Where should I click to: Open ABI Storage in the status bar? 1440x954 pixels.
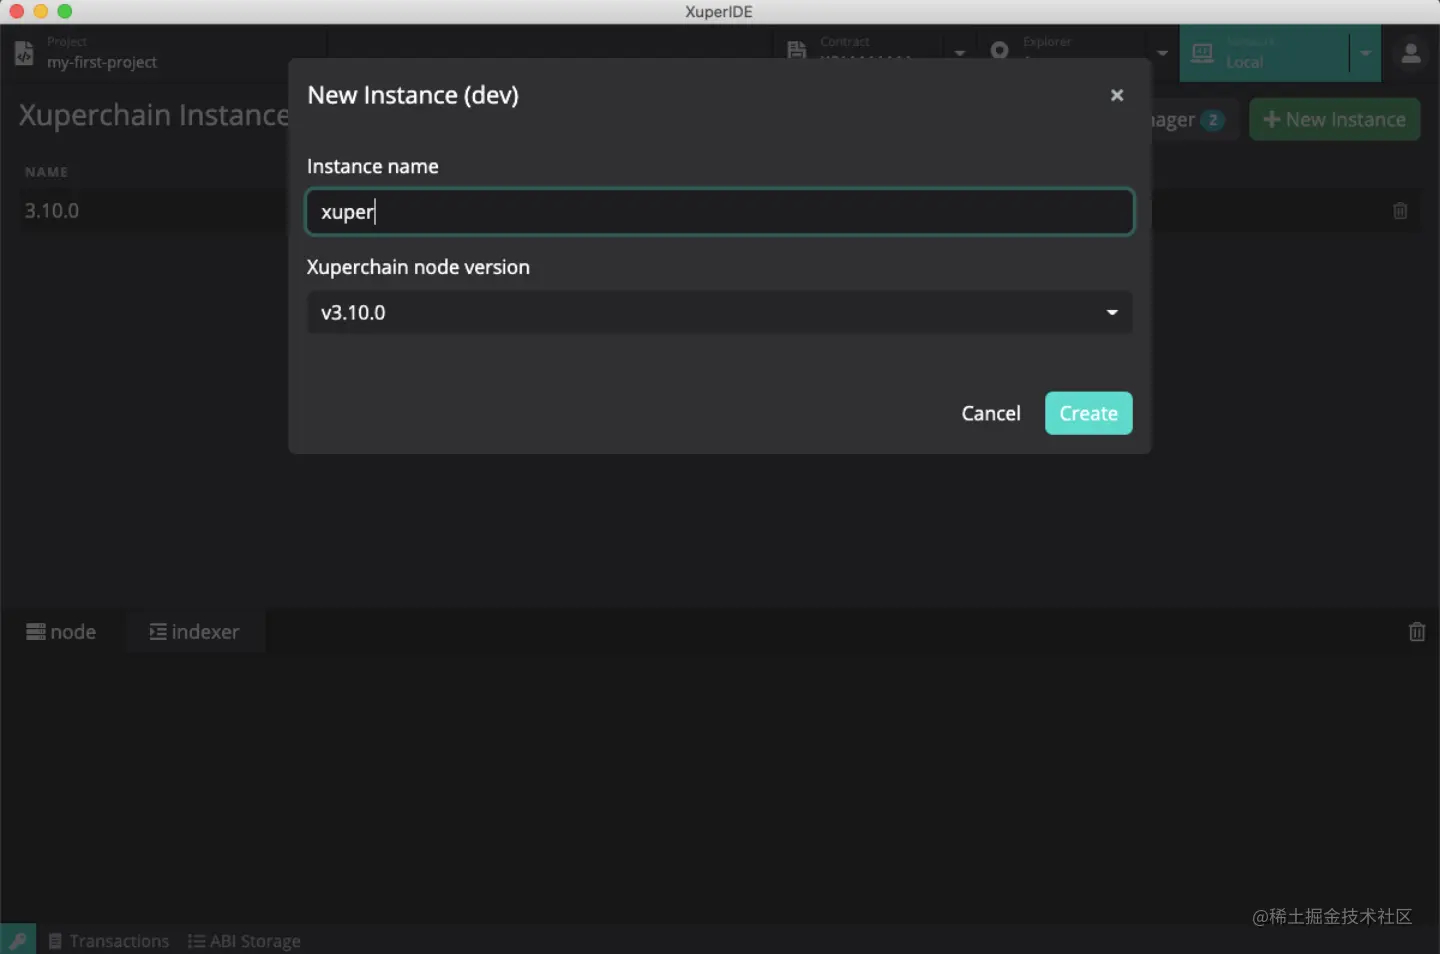[x=244, y=941]
